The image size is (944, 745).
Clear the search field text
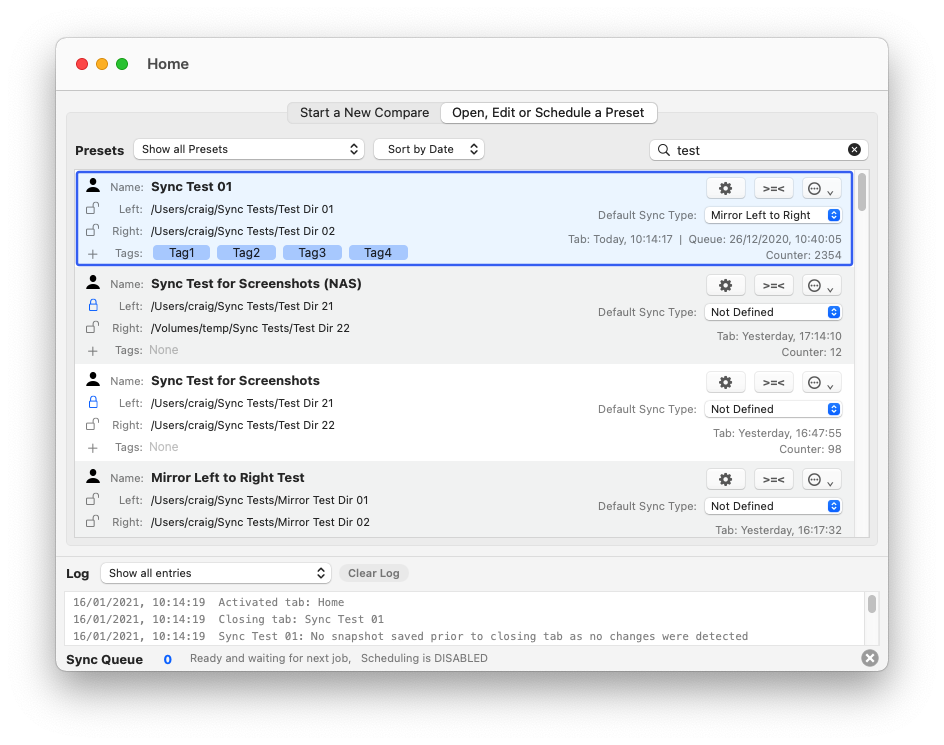pos(854,150)
